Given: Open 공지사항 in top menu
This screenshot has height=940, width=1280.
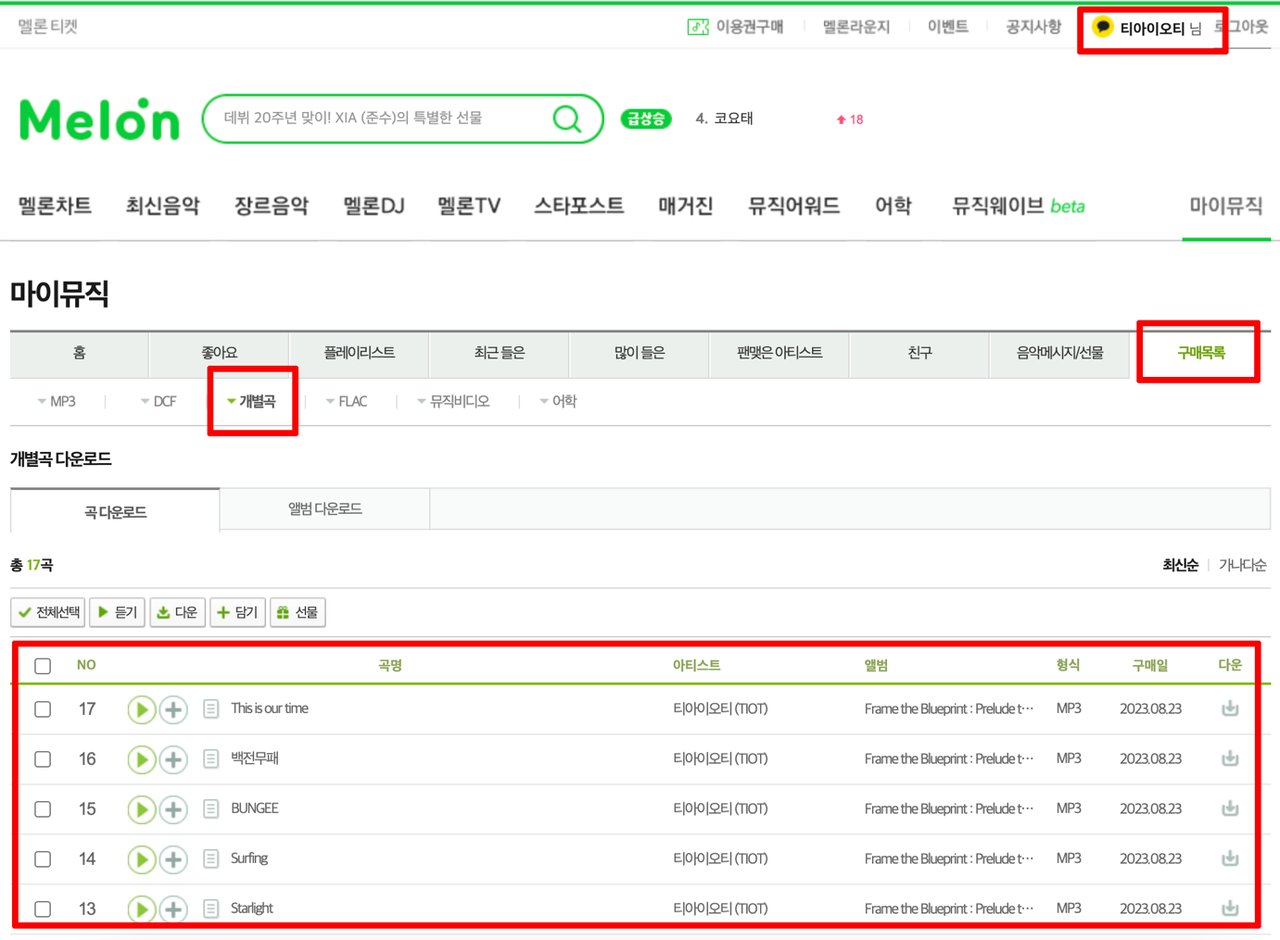Looking at the screenshot, I should 1034,27.
